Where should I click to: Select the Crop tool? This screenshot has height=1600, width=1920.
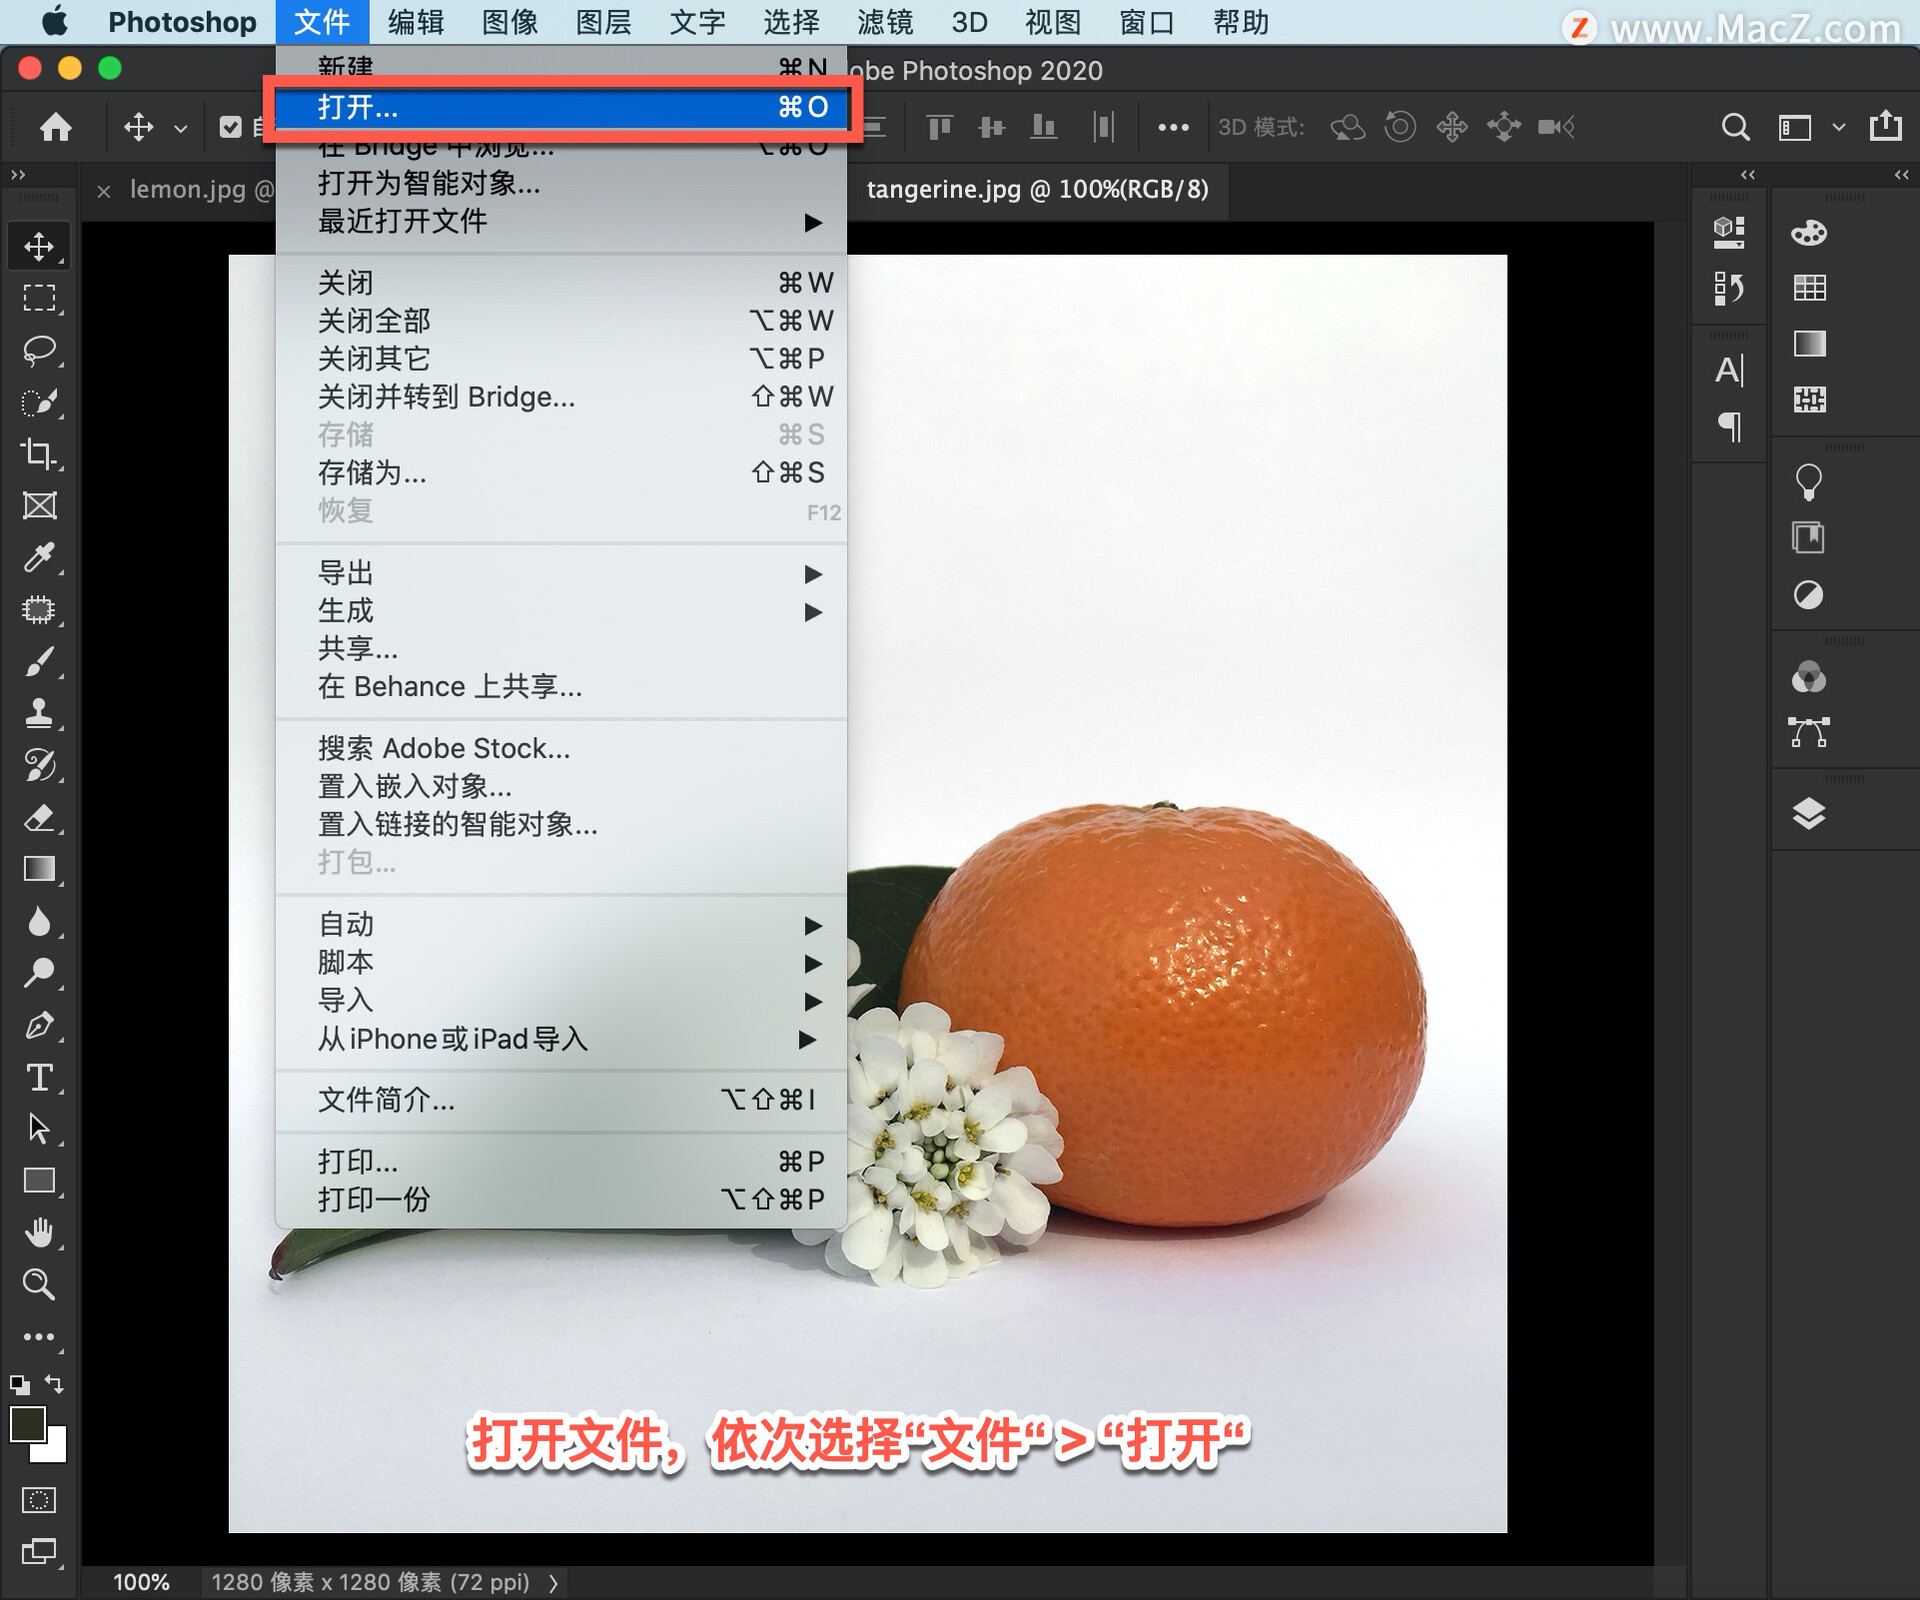[x=40, y=455]
